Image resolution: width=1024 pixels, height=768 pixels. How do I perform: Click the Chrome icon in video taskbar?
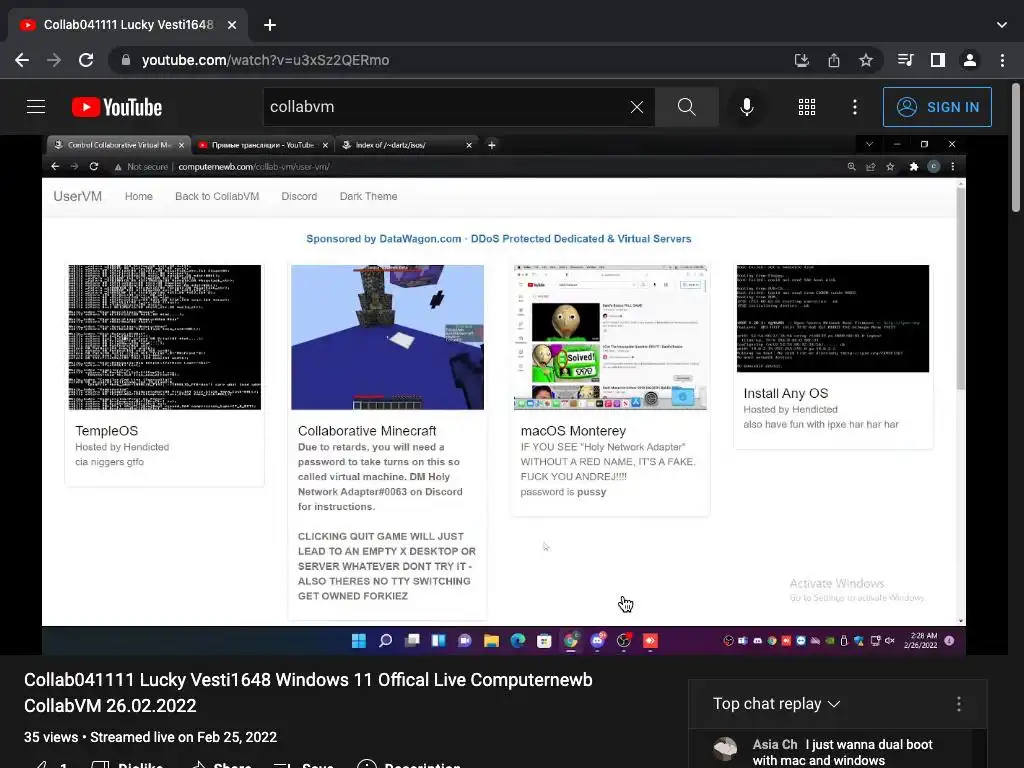[571, 641]
